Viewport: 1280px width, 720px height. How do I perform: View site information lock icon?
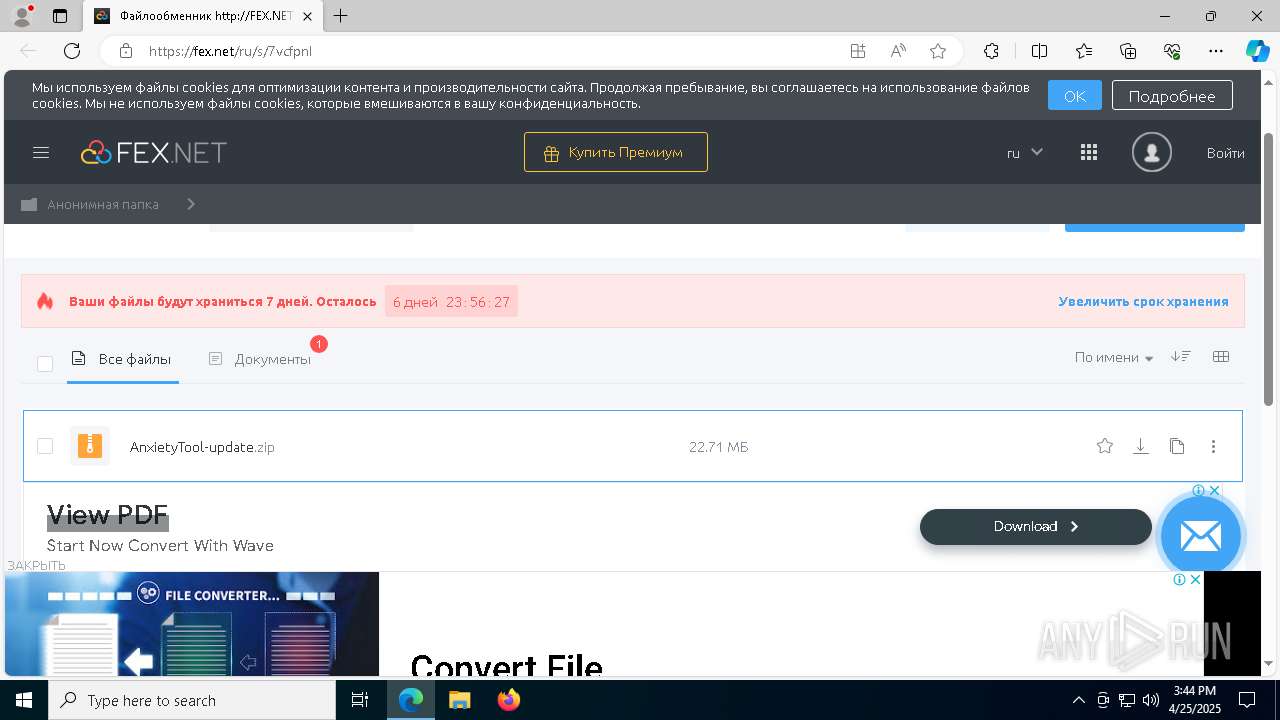125,51
